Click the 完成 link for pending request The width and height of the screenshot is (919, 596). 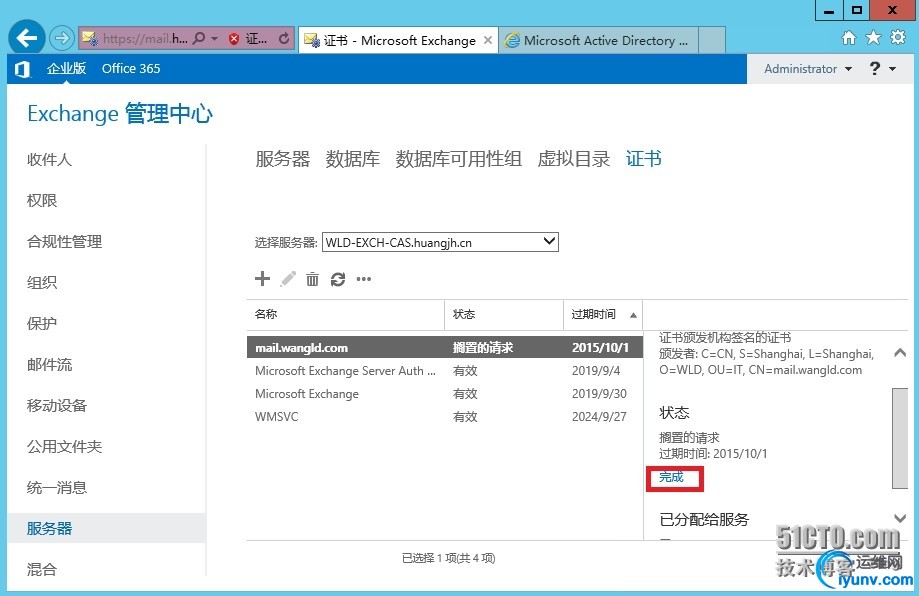(x=672, y=477)
